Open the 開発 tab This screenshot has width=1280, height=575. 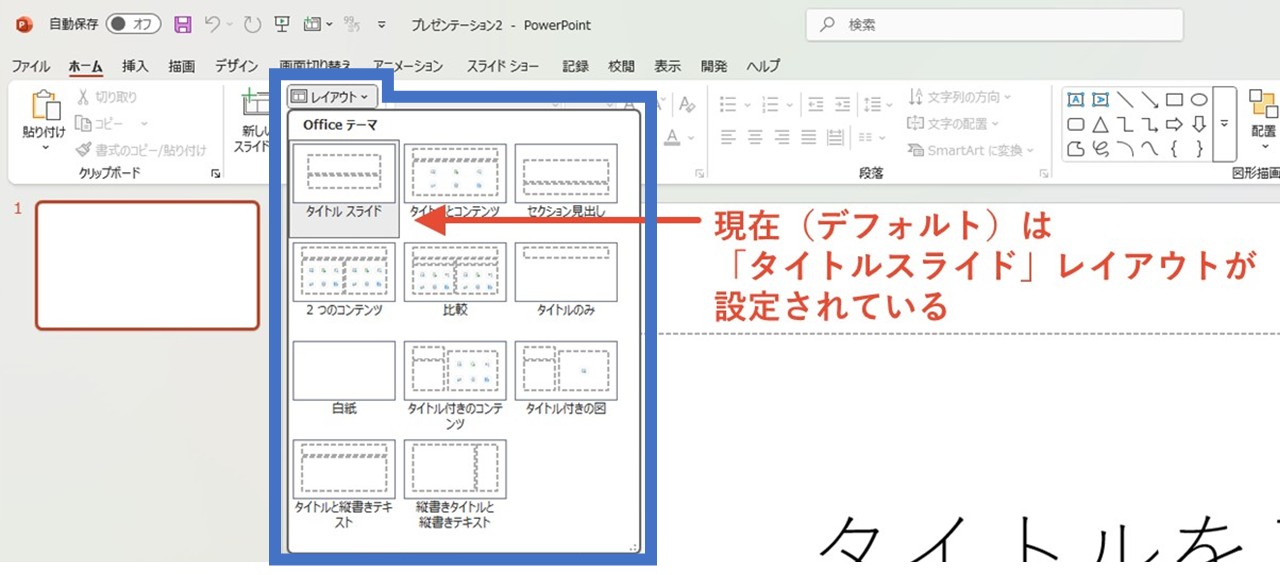point(714,66)
